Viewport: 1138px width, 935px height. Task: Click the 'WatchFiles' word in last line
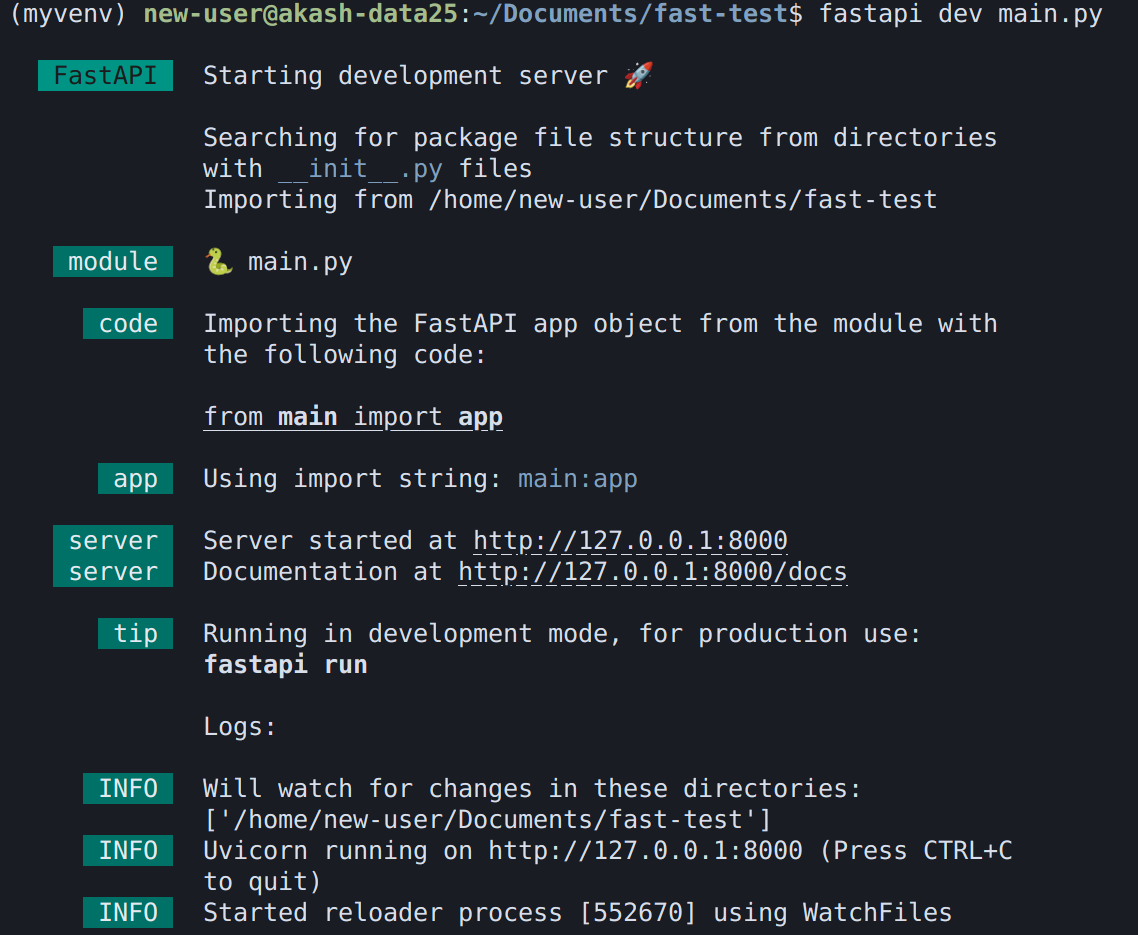coord(877,912)
